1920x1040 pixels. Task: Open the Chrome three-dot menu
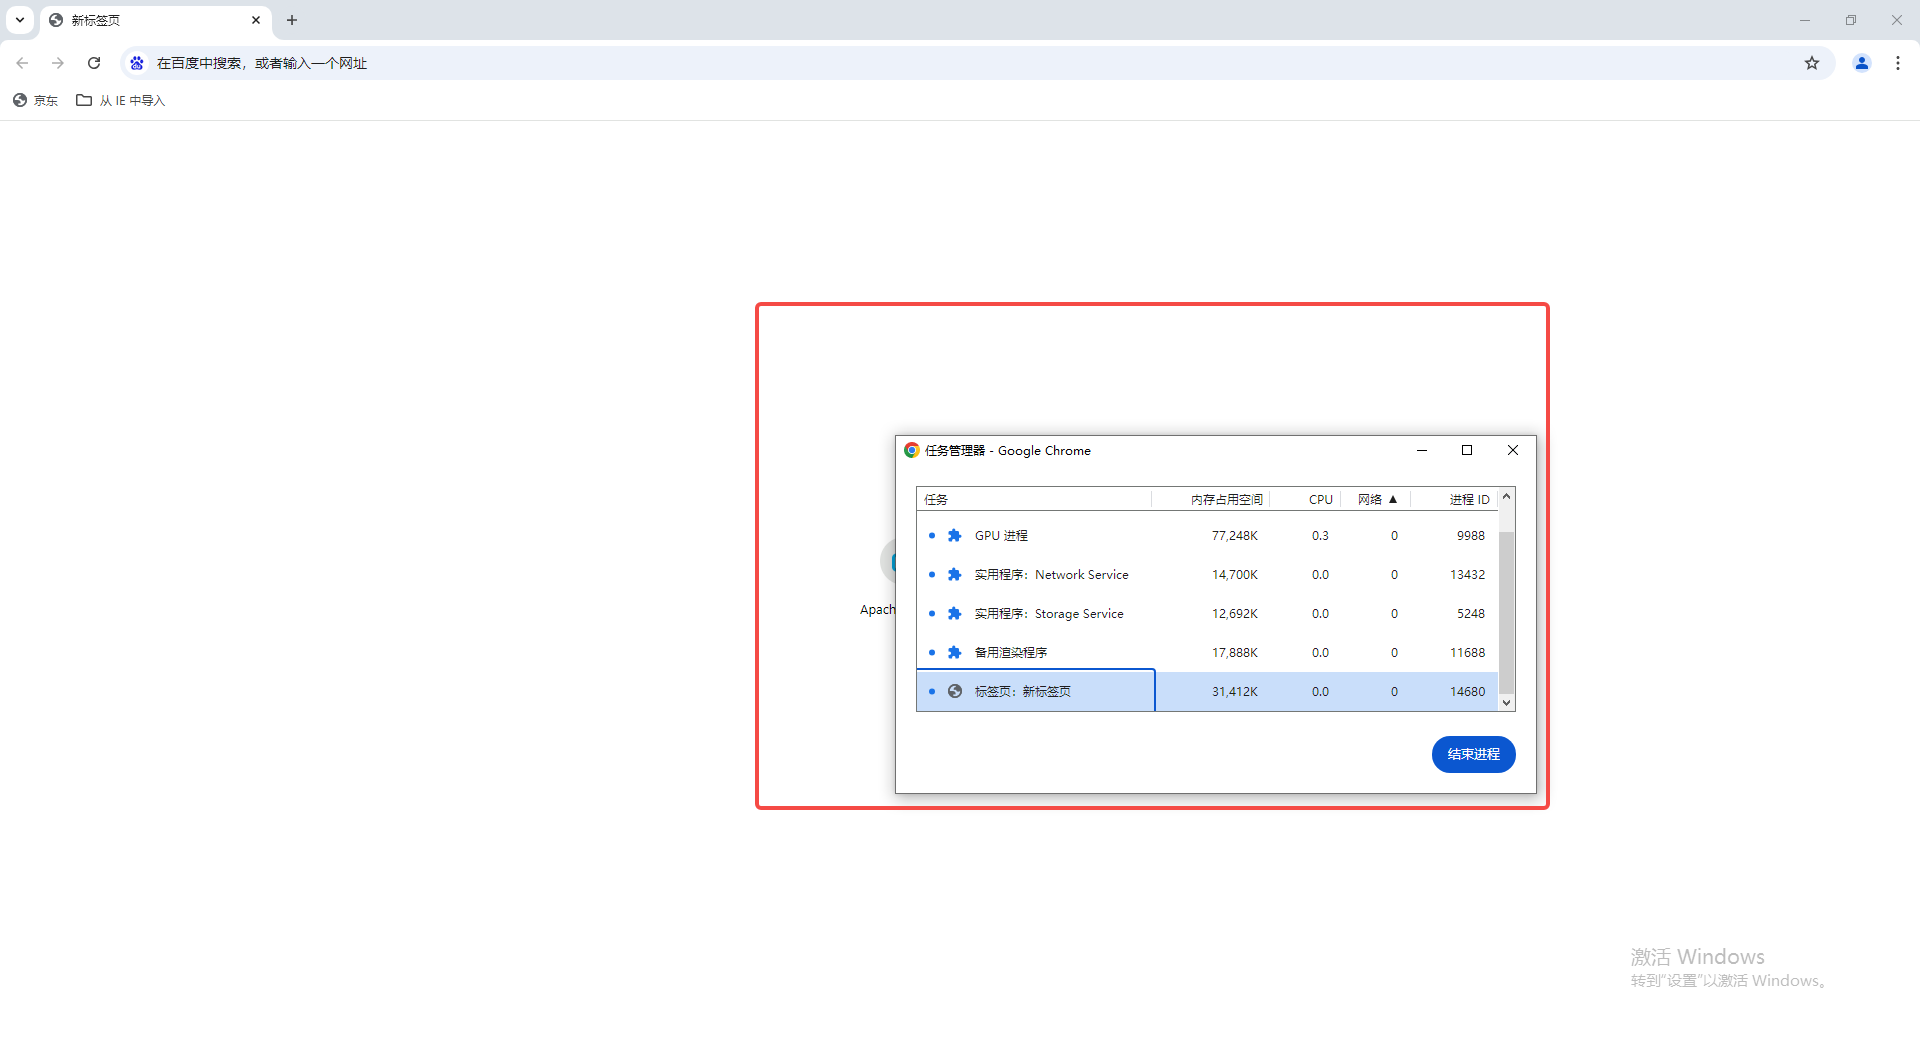[x=1898, y=63]
